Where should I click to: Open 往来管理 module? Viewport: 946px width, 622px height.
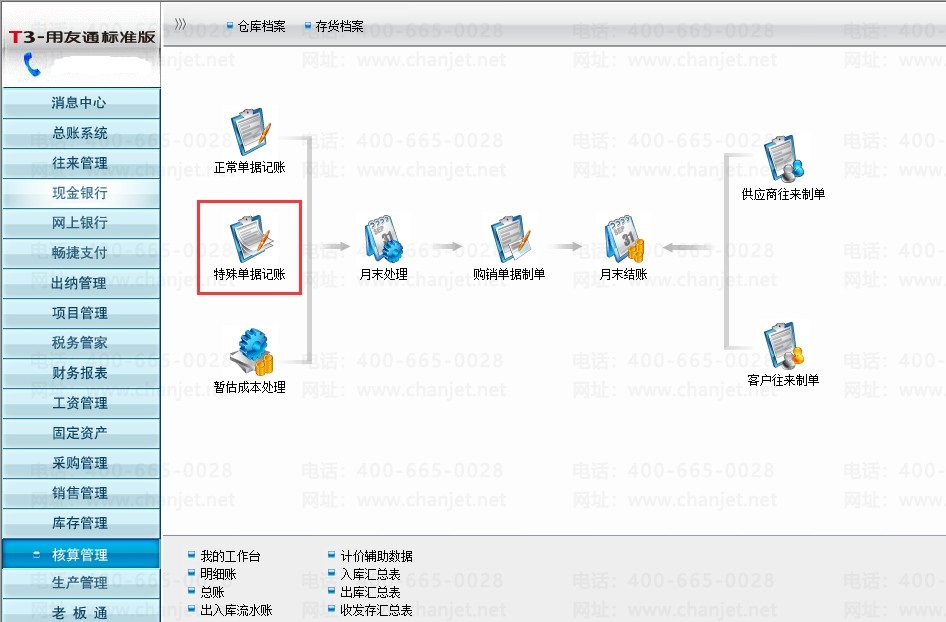pos(81,163)
